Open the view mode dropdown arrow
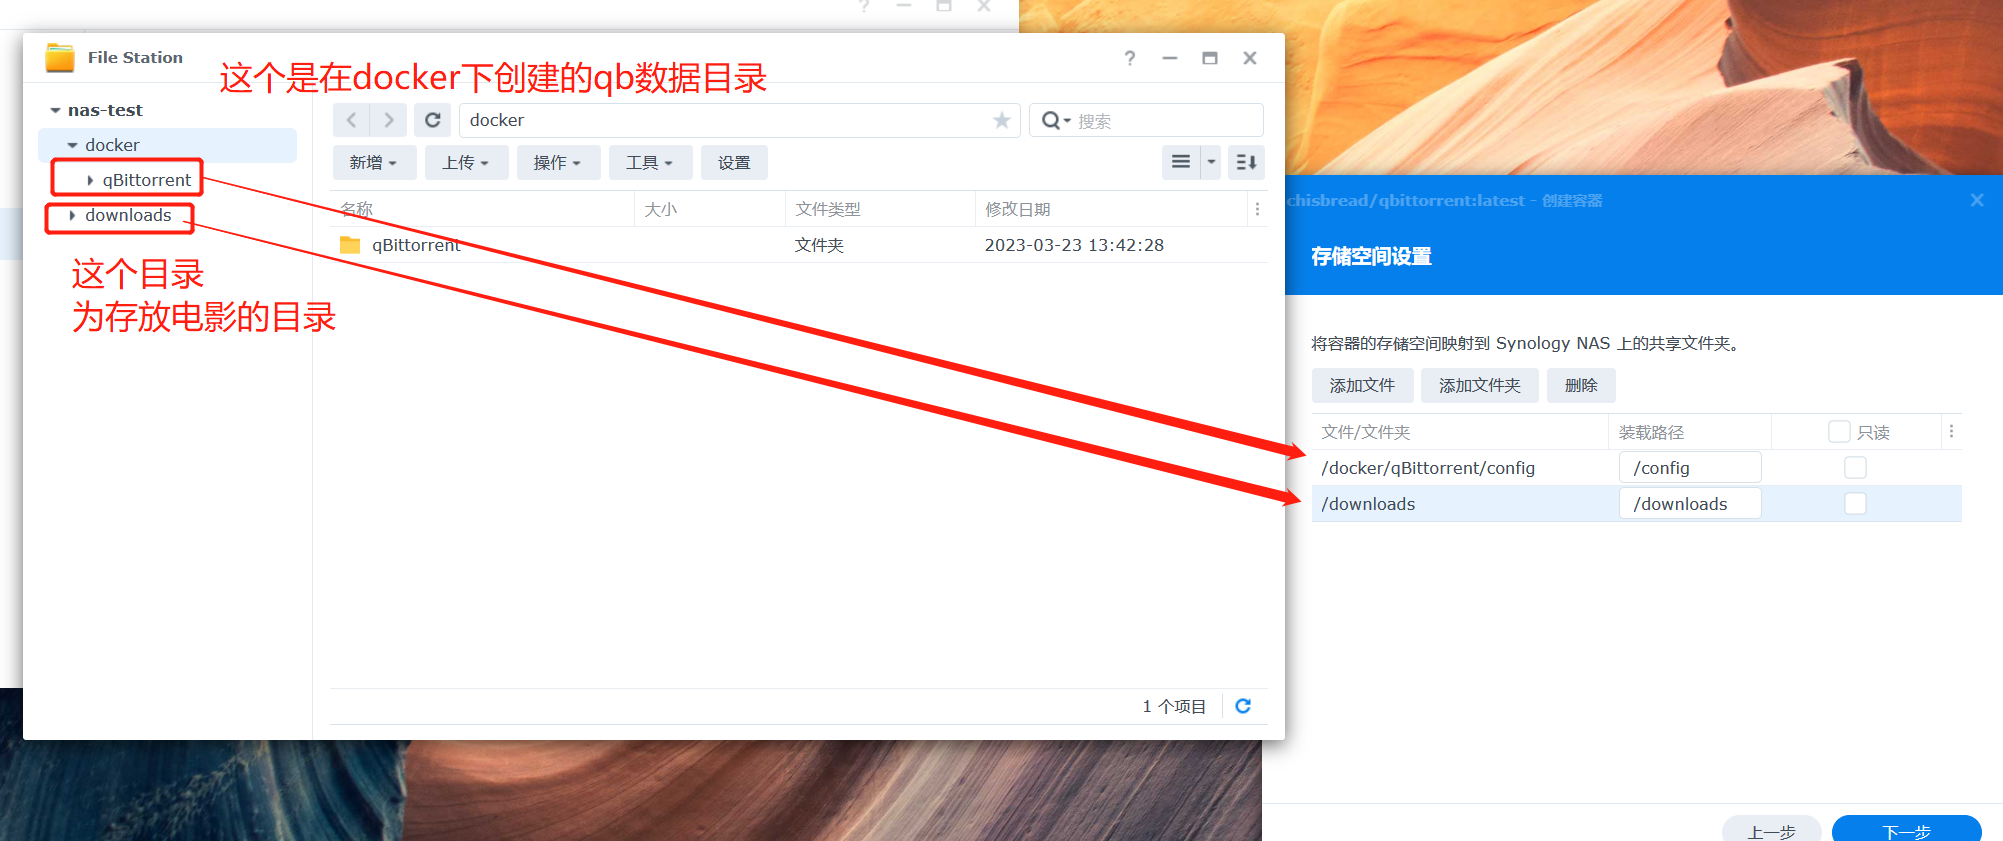Image resolution: width=2003 pixels, height=841 pixels. (1211, 162)
